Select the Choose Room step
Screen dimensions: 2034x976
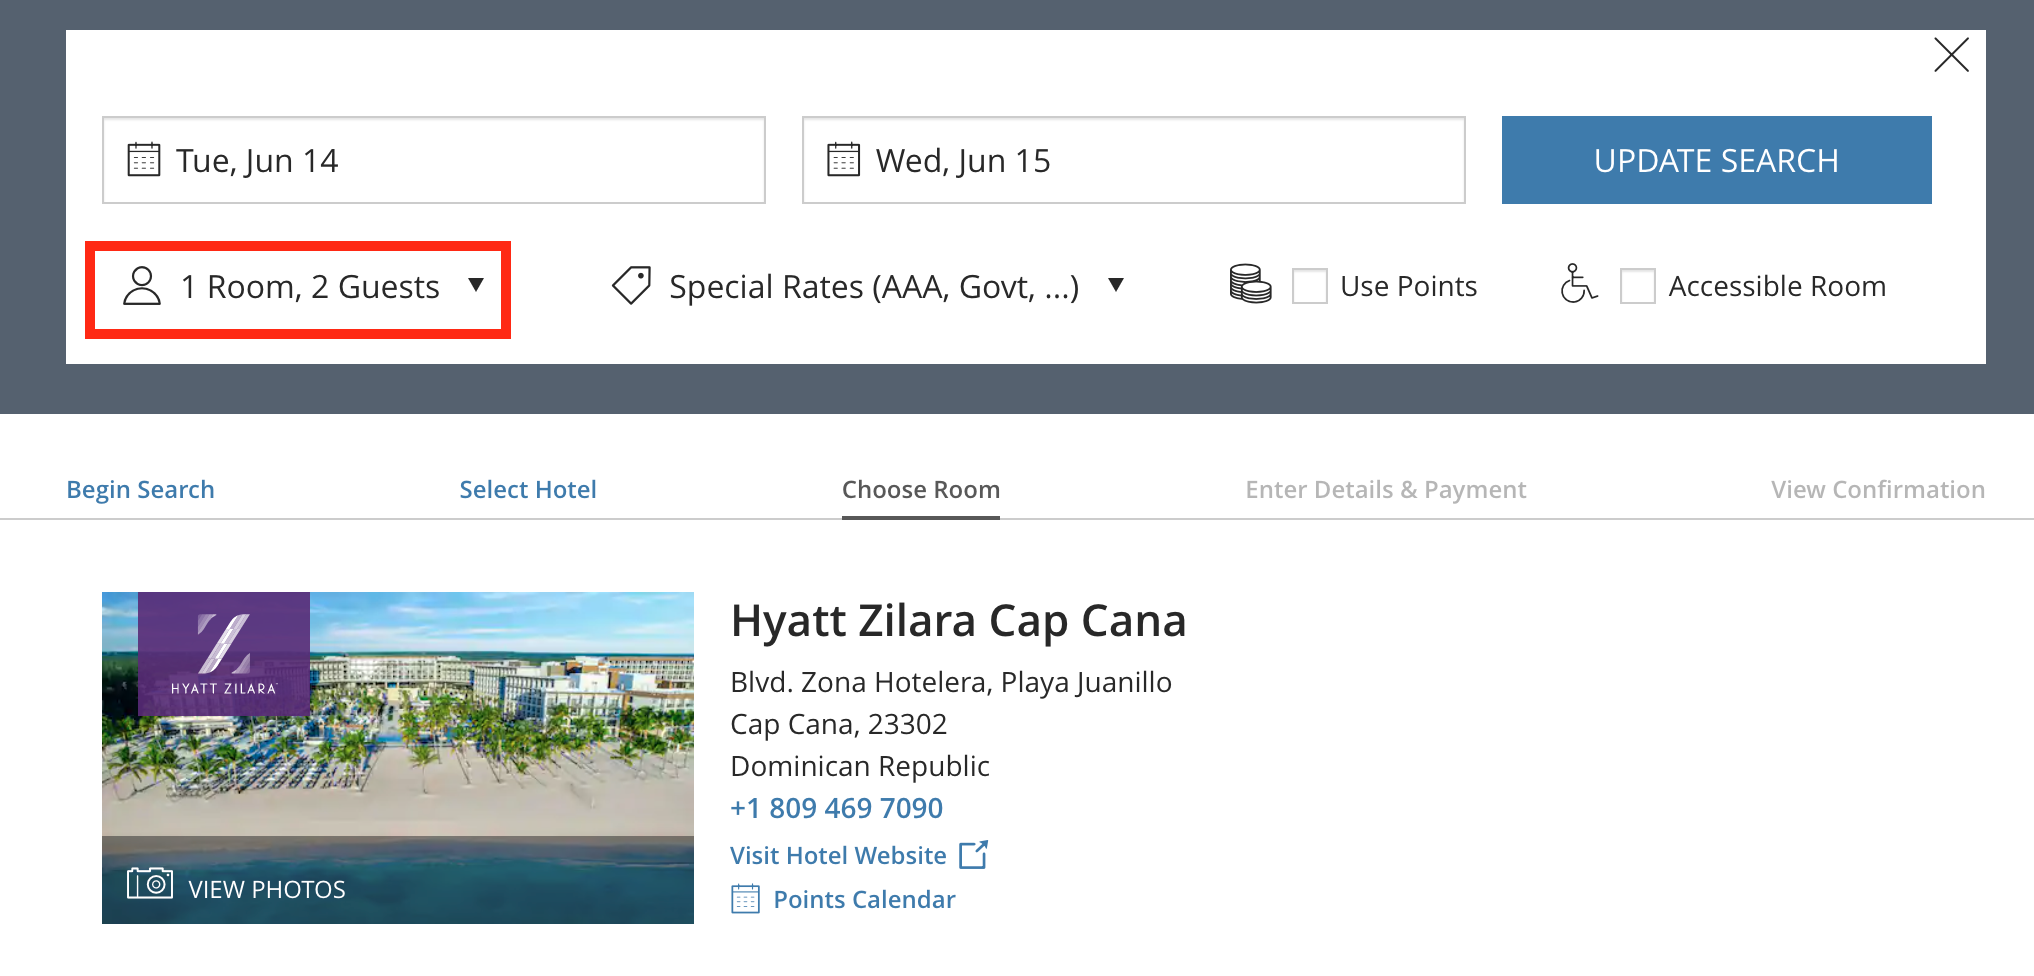[x=921, y=489]
